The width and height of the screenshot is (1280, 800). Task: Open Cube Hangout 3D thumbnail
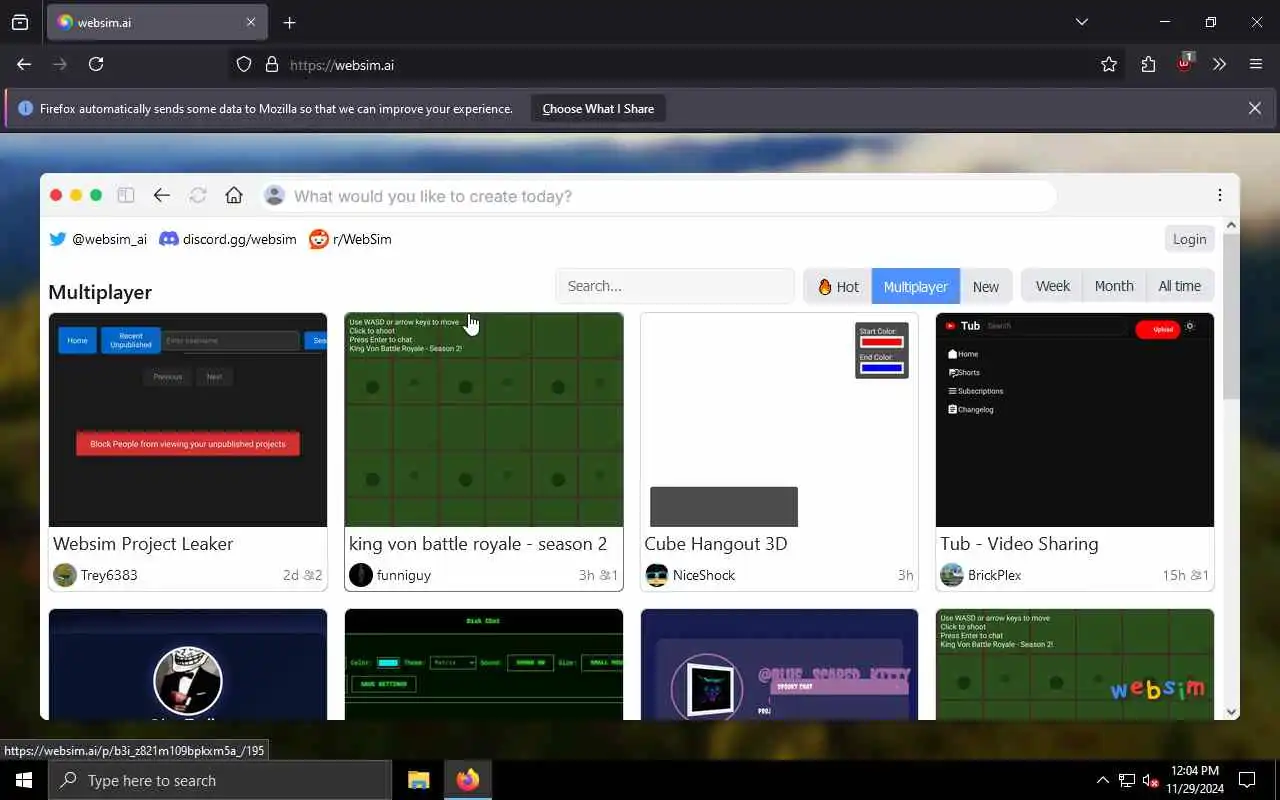[779, 420]
